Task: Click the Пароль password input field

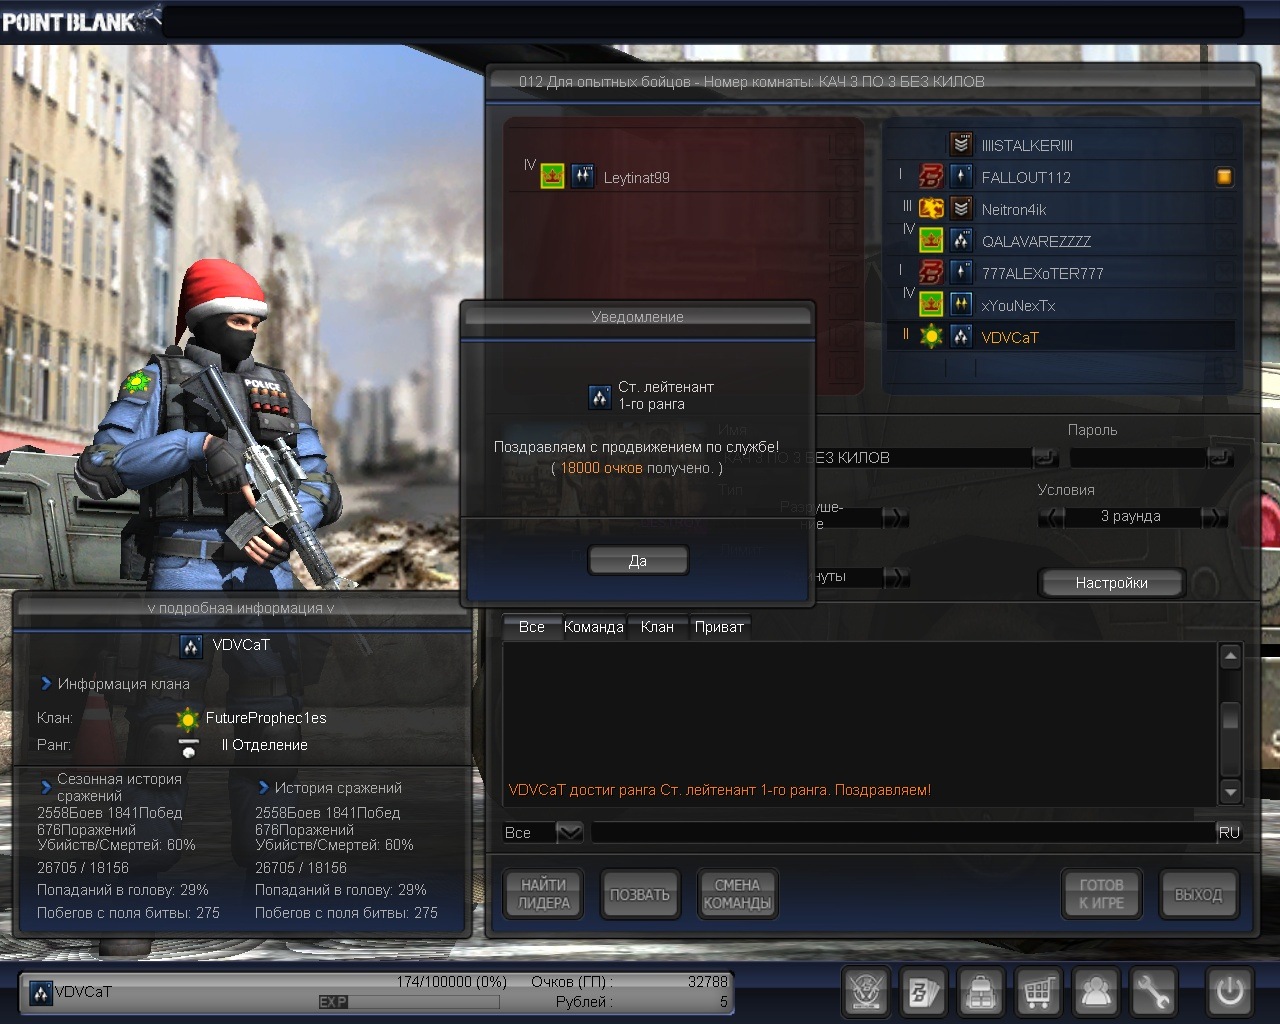Action: click(x=1138, y=458)
